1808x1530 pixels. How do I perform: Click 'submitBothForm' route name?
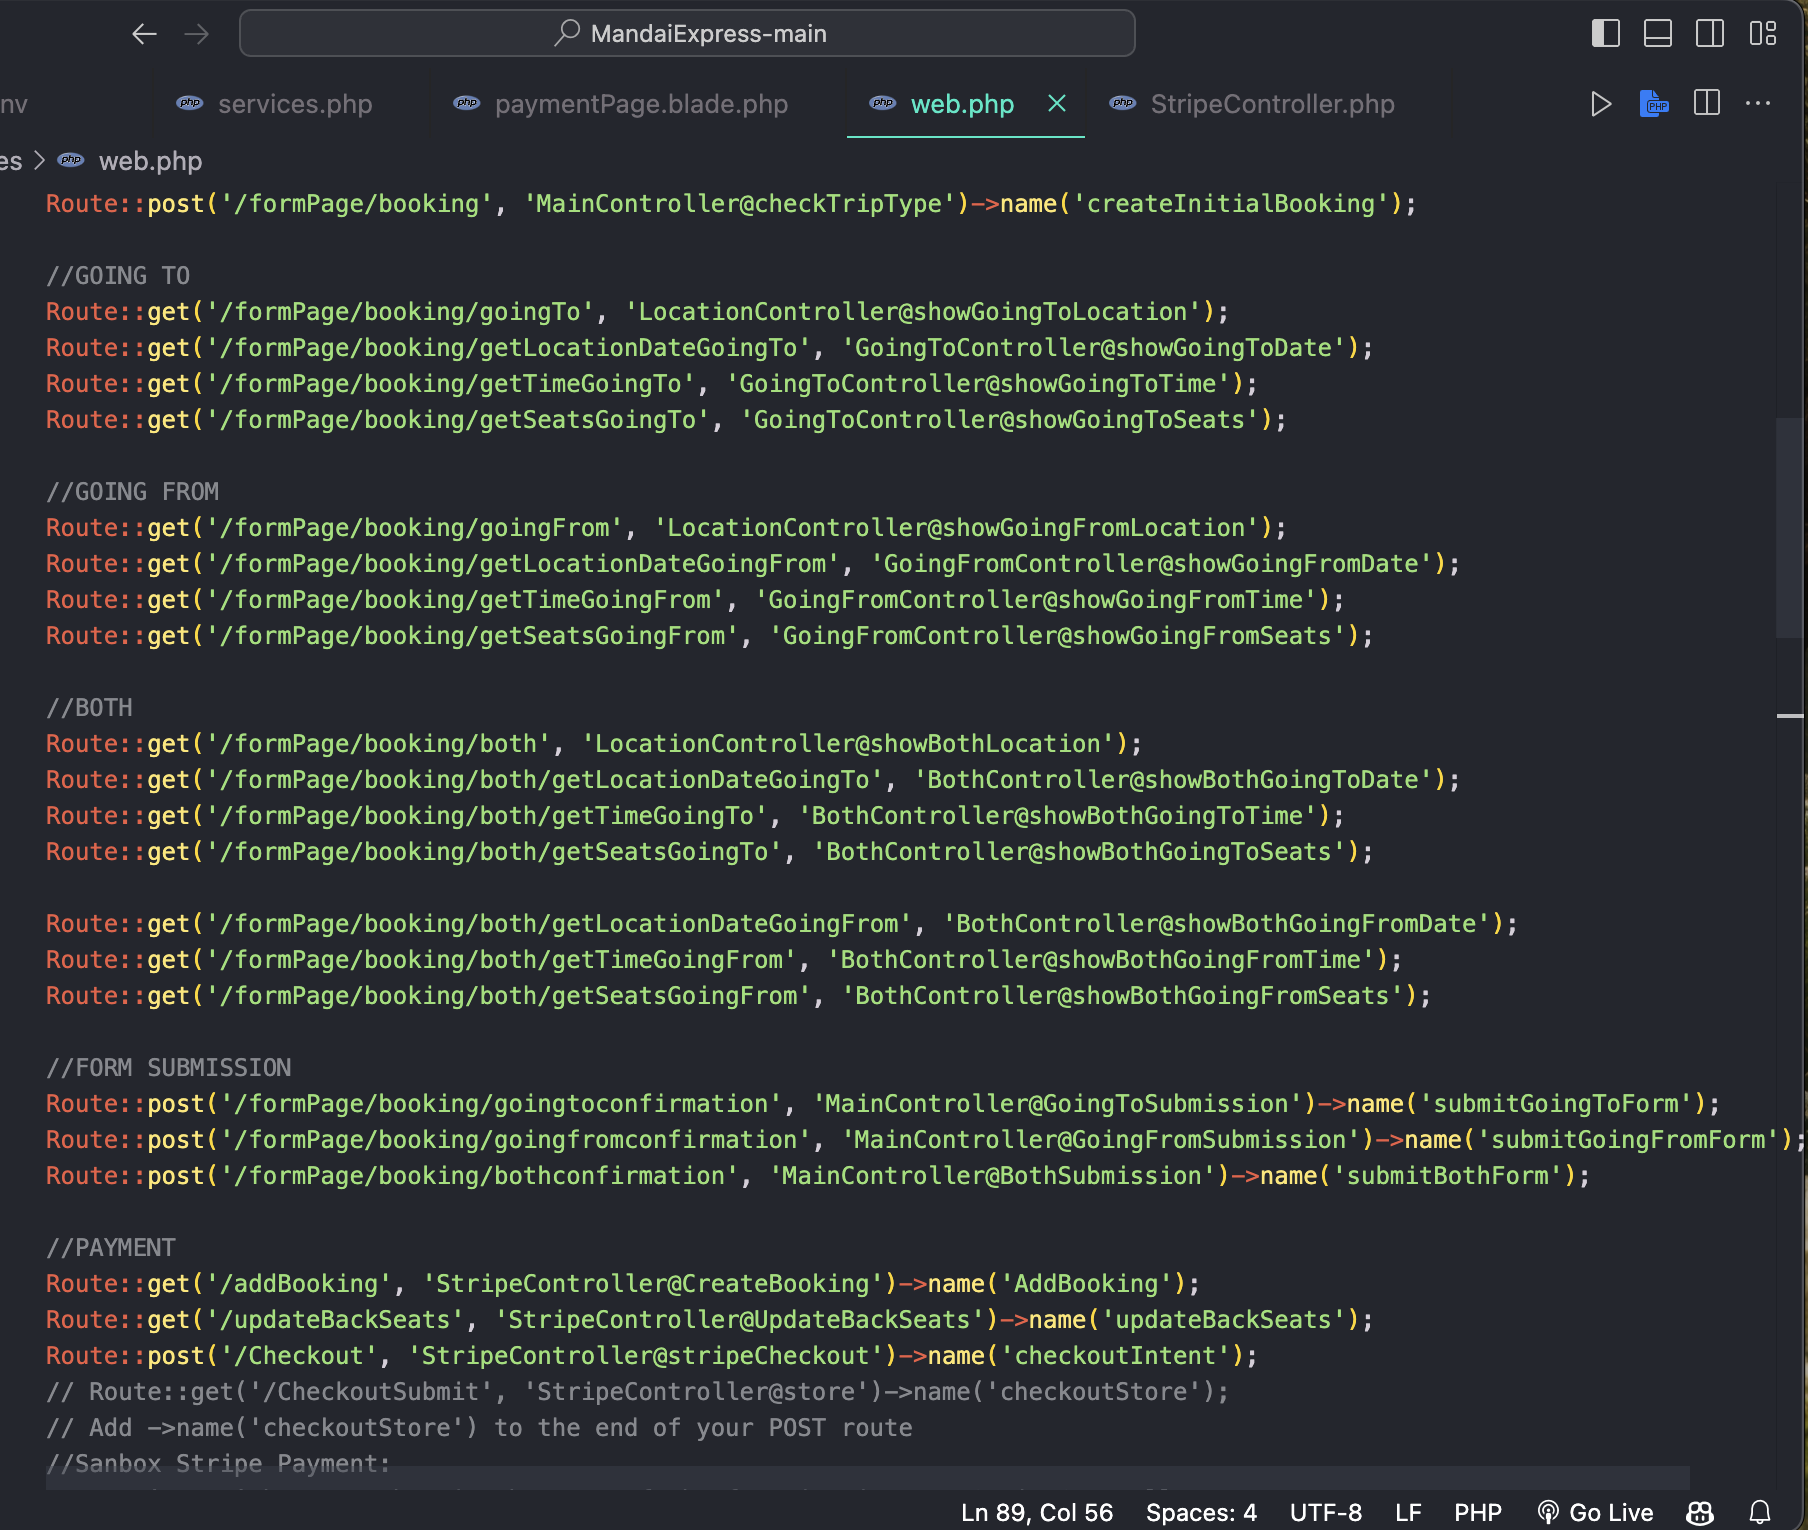(1448, 1176)
